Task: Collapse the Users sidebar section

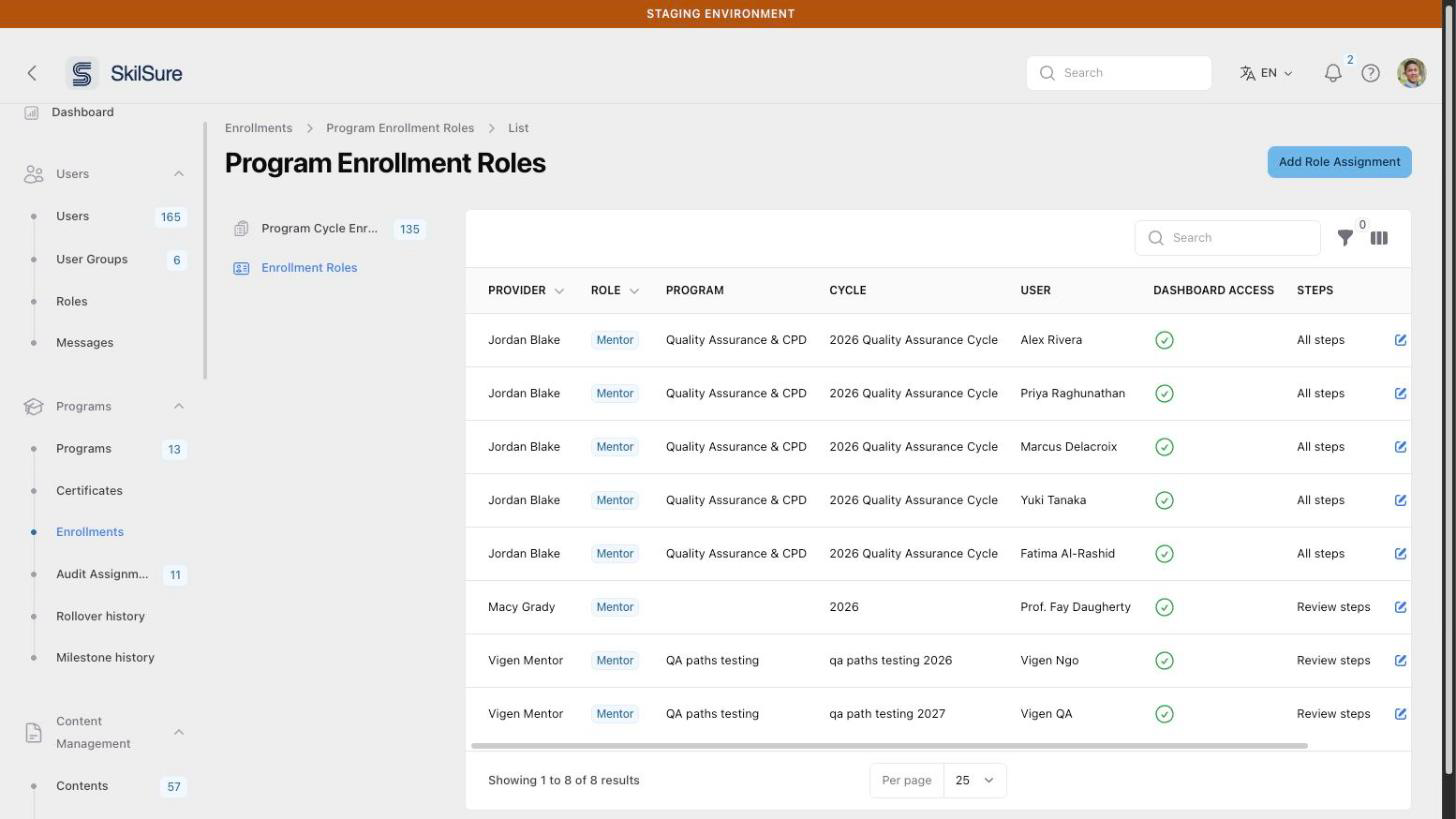Action: [179, 174]
